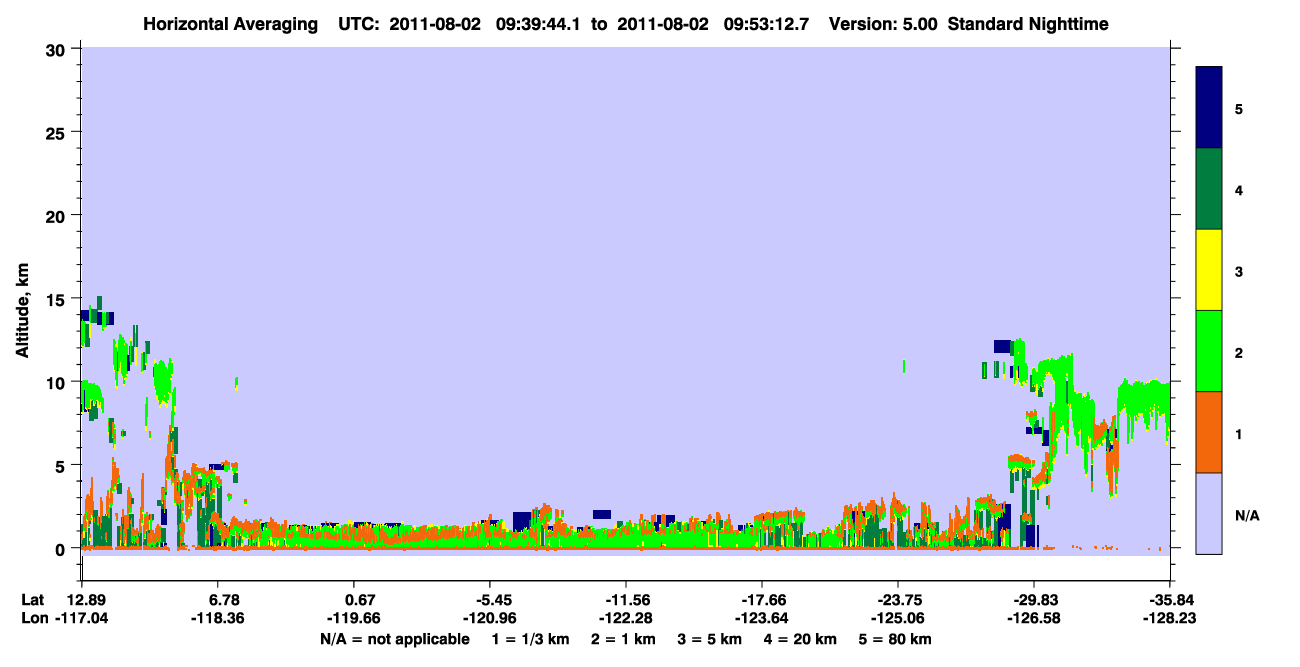Click the end time '09:53:12.7' in the title
This screenshot has height=667, width=1300.
[766, 24]
